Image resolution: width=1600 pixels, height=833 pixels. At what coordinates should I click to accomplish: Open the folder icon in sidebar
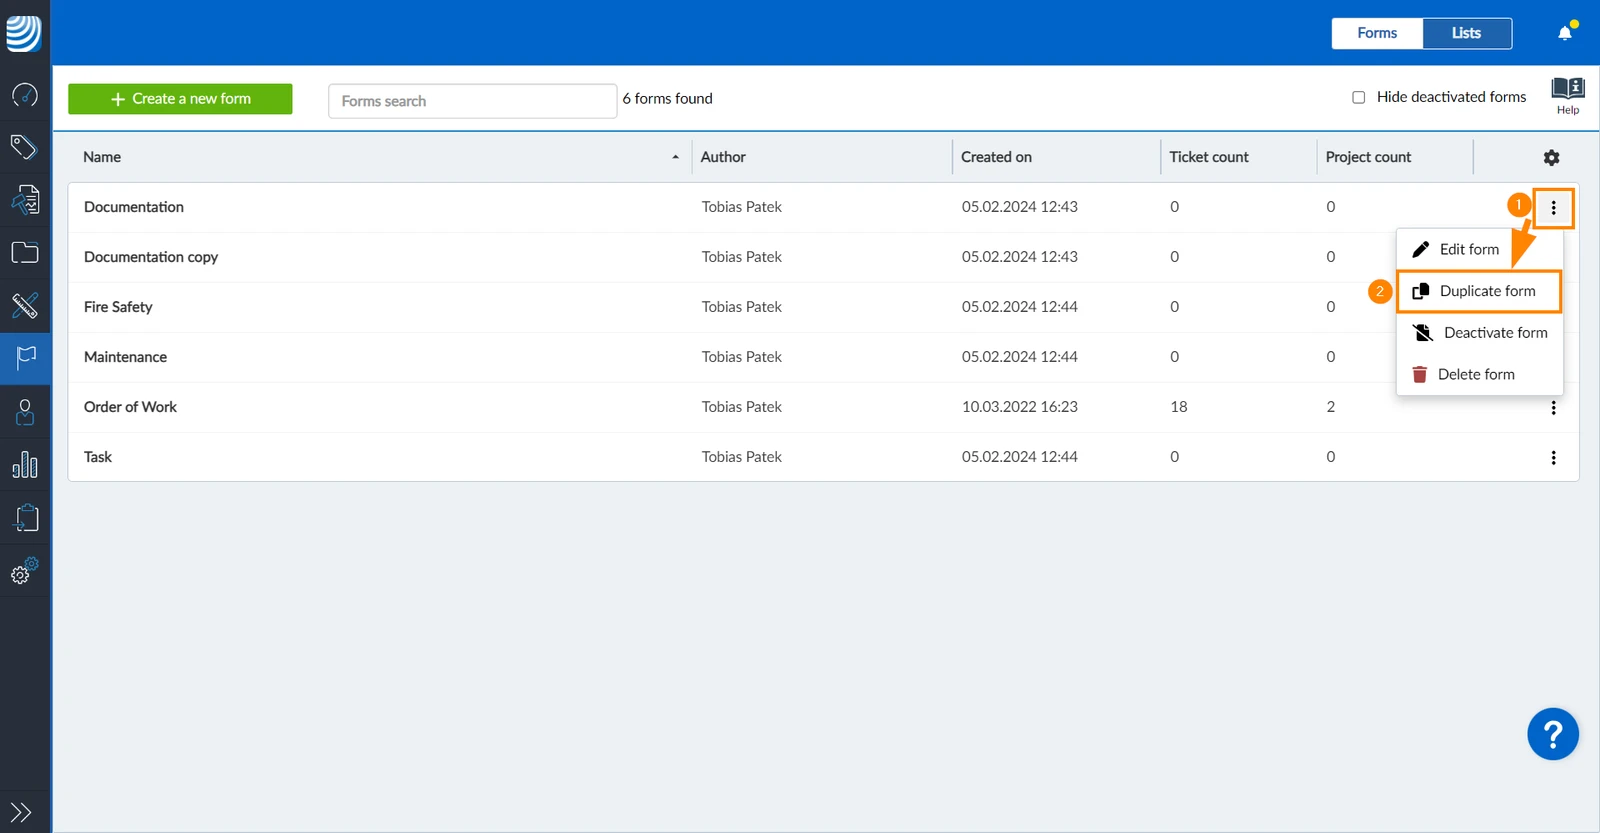point(25,252)
